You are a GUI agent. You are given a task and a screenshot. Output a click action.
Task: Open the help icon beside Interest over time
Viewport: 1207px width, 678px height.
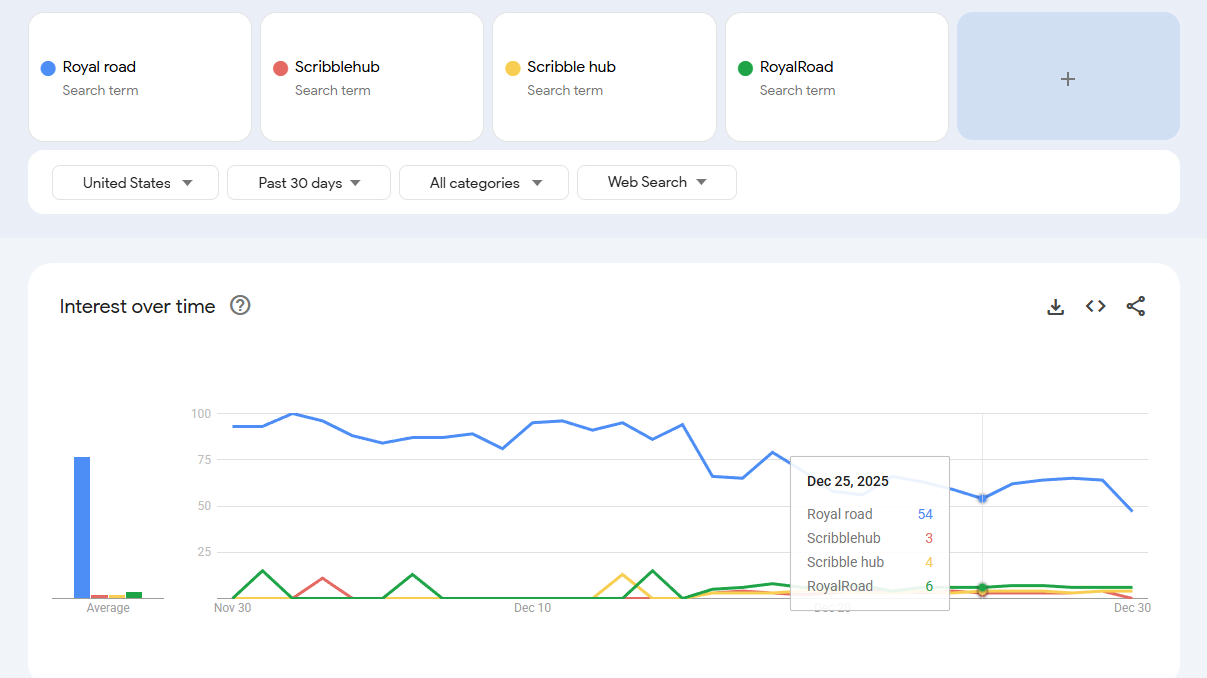(x=240, y=306)
